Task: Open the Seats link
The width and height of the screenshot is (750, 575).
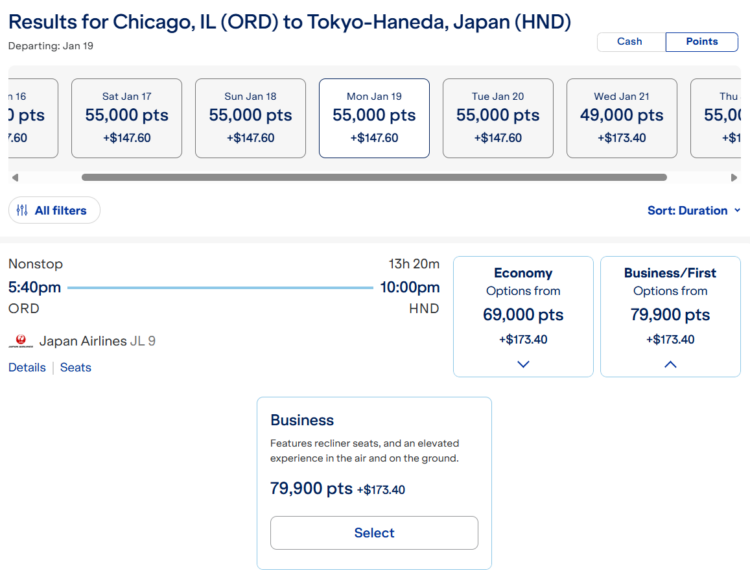Action: click(76, 367)
